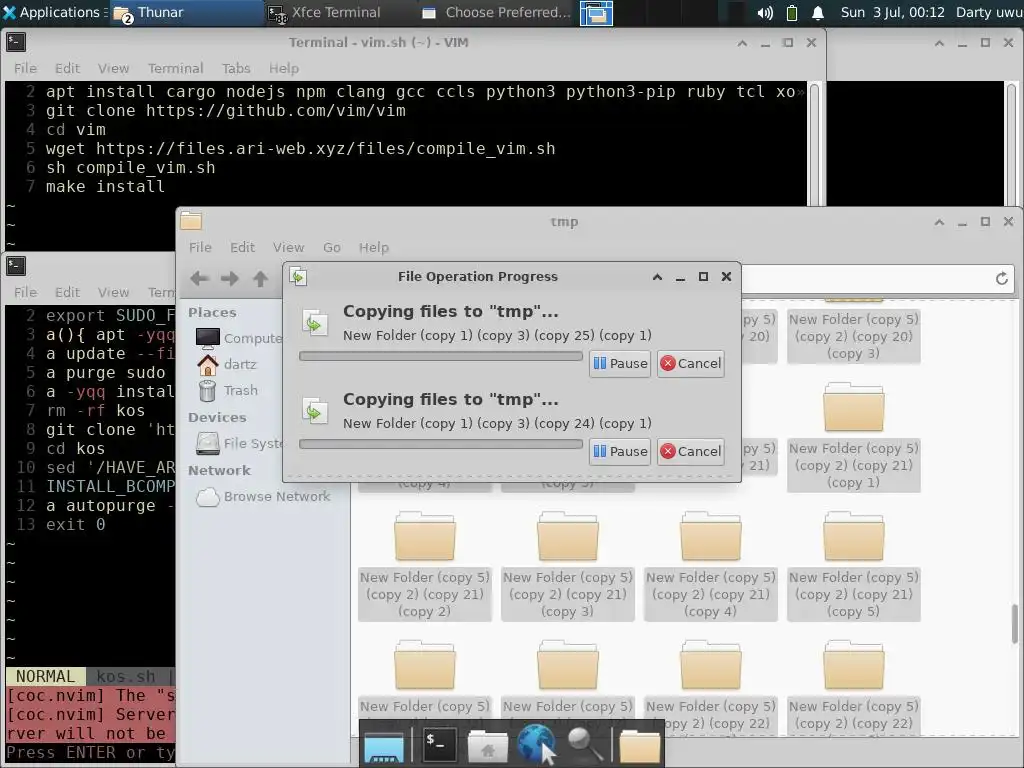
Task: Open the File menu in the VIM terminal
Action: (x=25, y=68)
